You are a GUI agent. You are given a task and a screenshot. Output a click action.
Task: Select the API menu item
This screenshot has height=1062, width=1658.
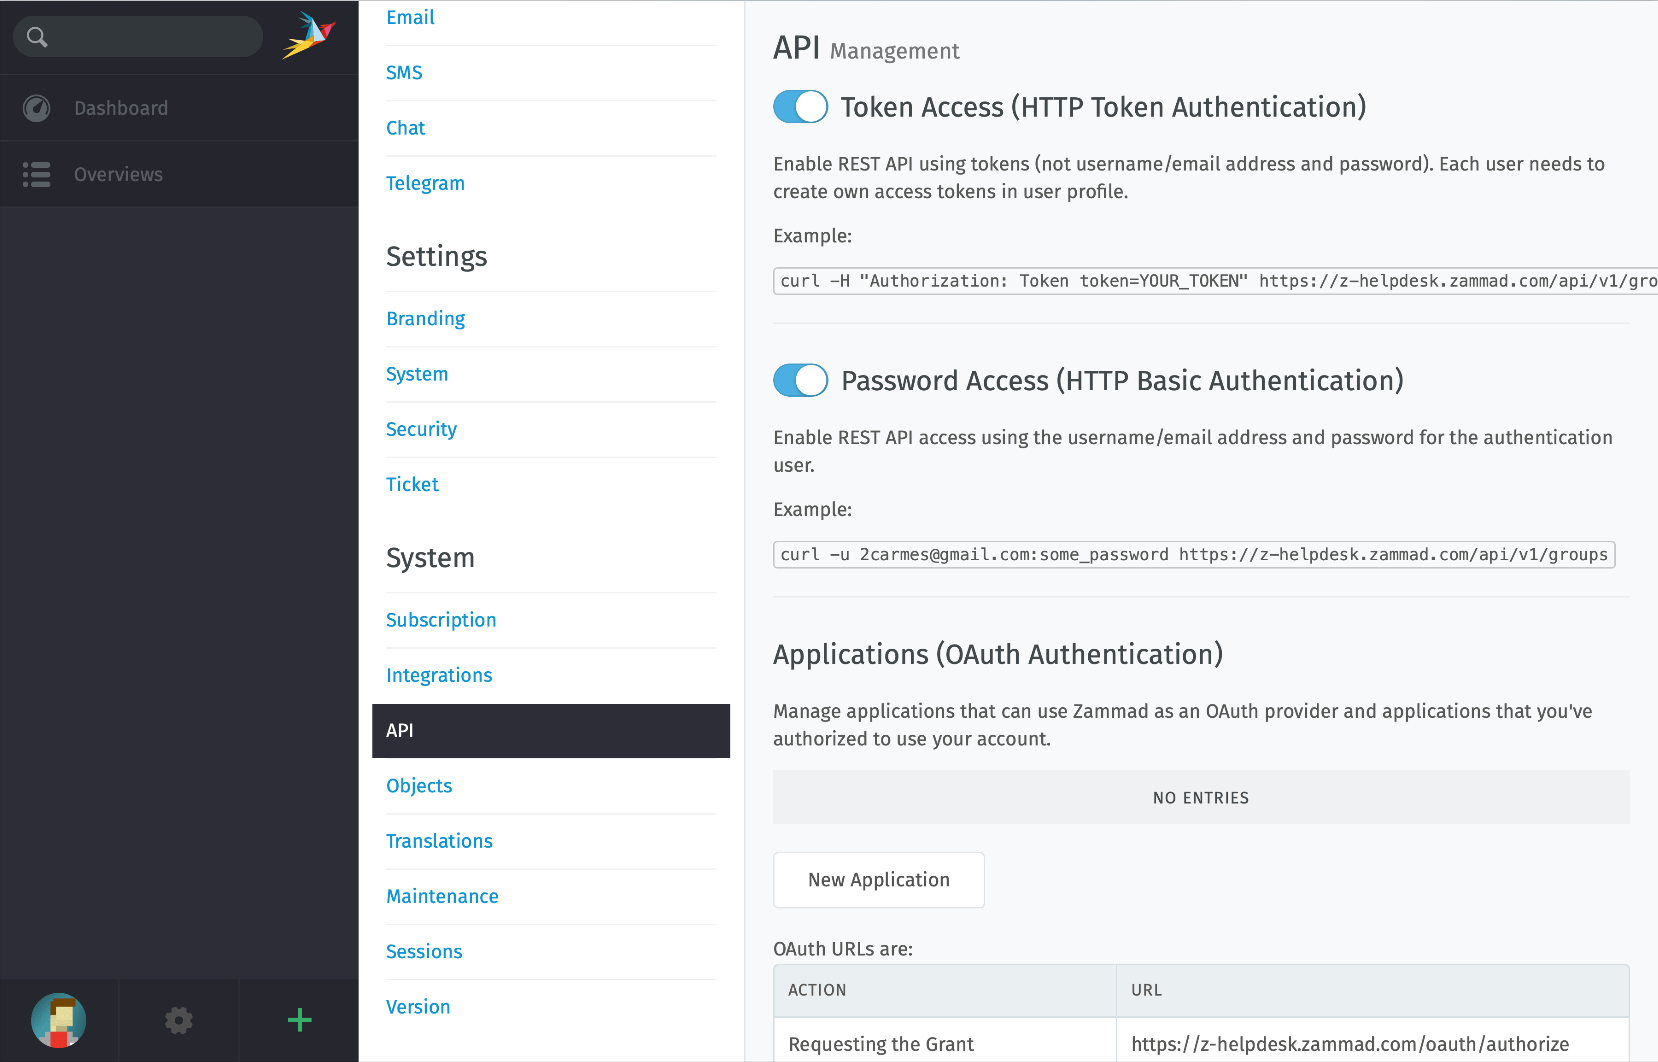(550, 731)
